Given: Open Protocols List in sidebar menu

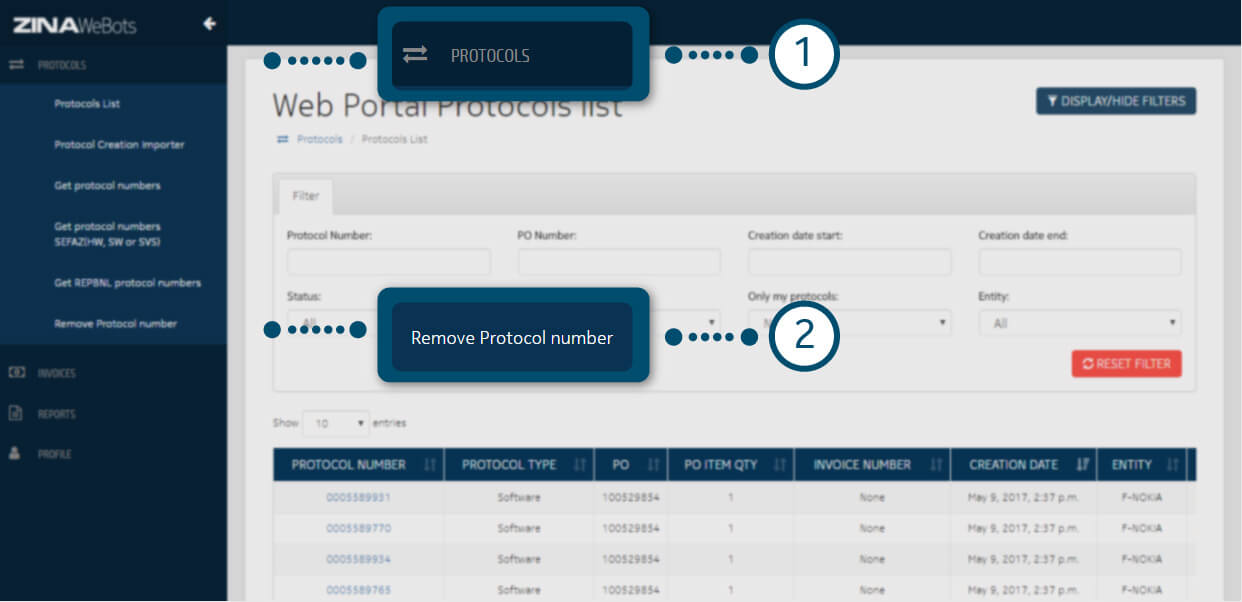Looking at the screenshot, I should coord(87,104).
